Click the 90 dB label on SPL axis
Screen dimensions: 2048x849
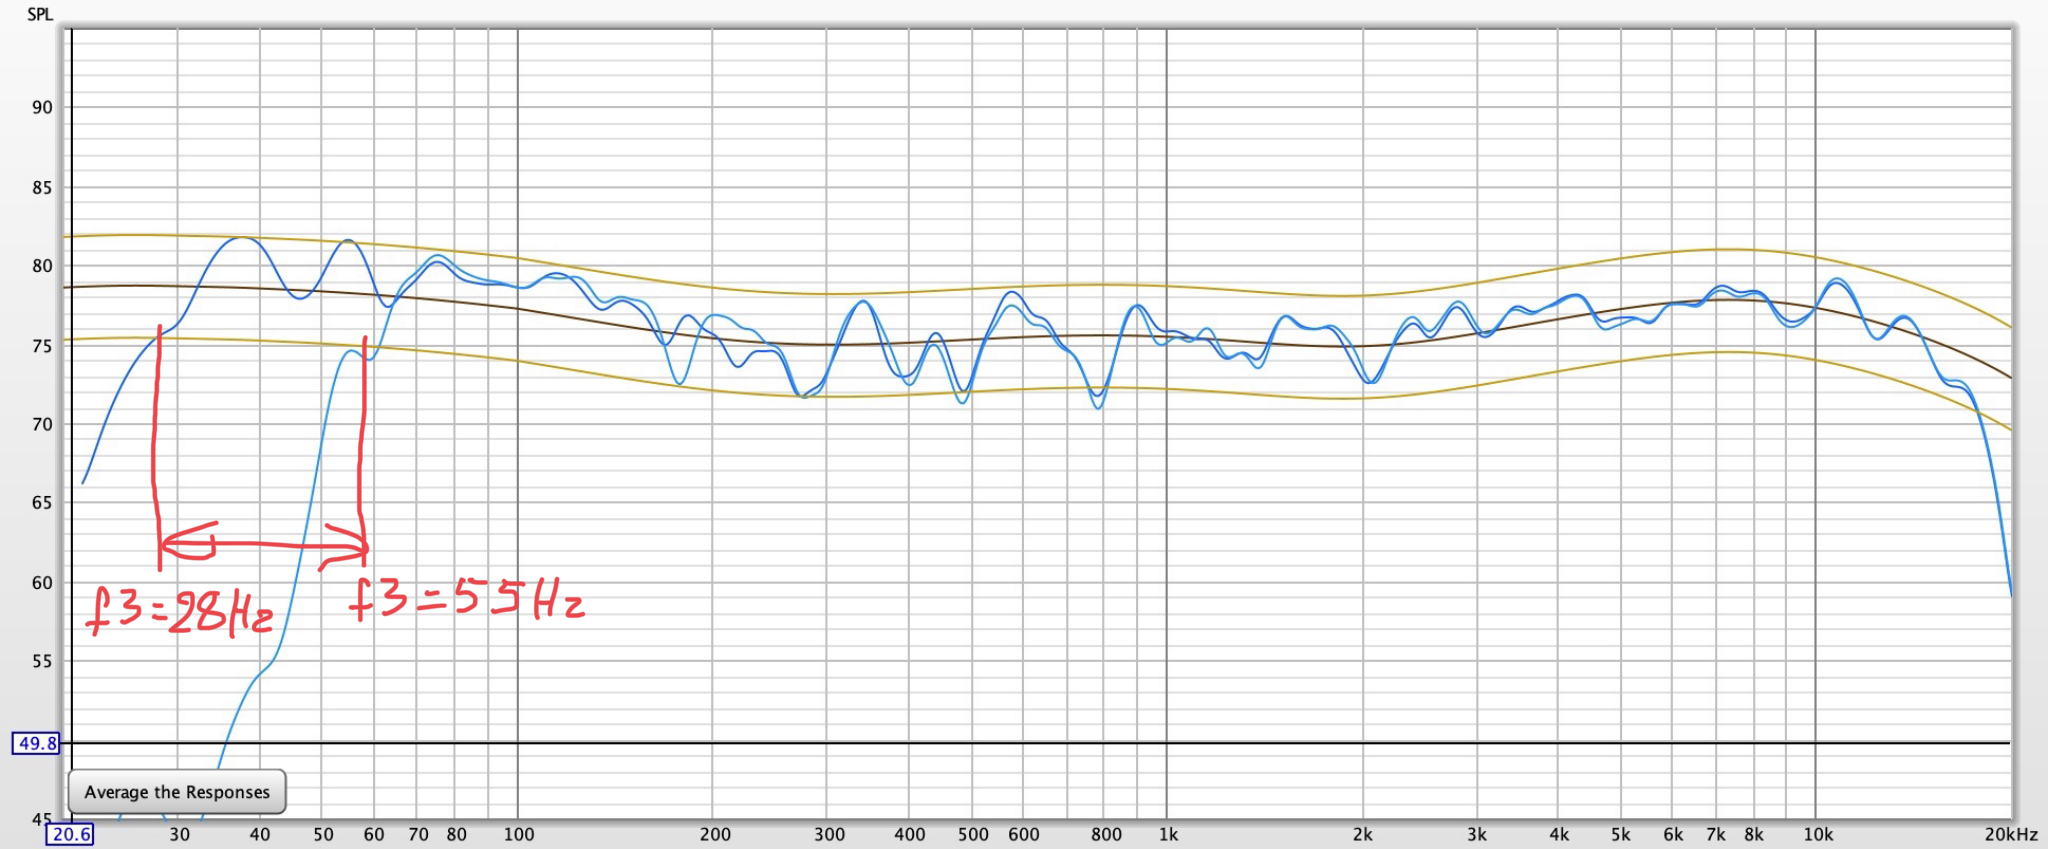tap(42, 107)
